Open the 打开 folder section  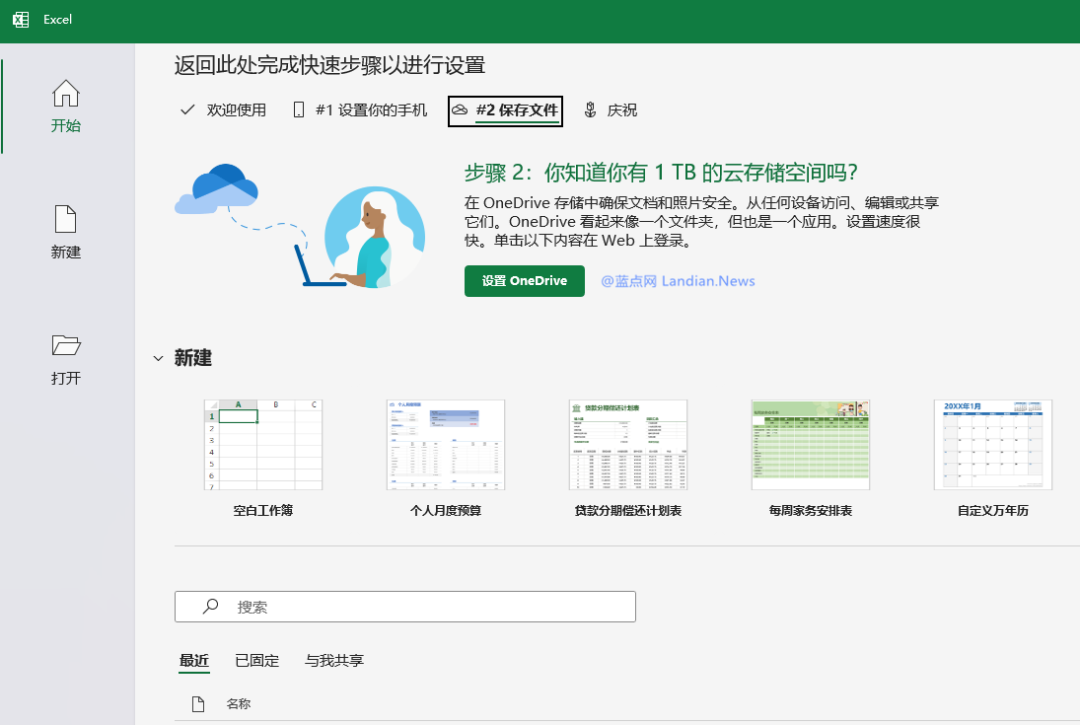click(66, 359)
